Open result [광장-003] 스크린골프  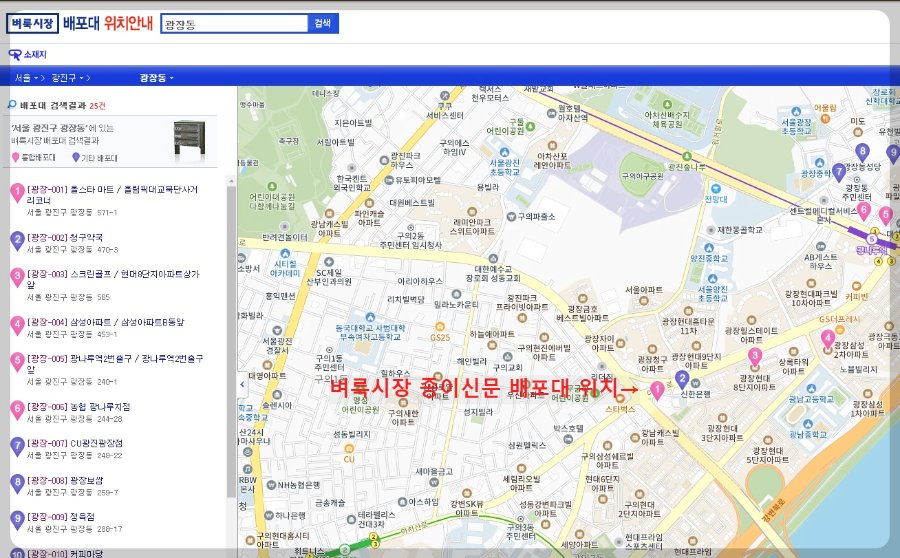(x=113, y=279)
